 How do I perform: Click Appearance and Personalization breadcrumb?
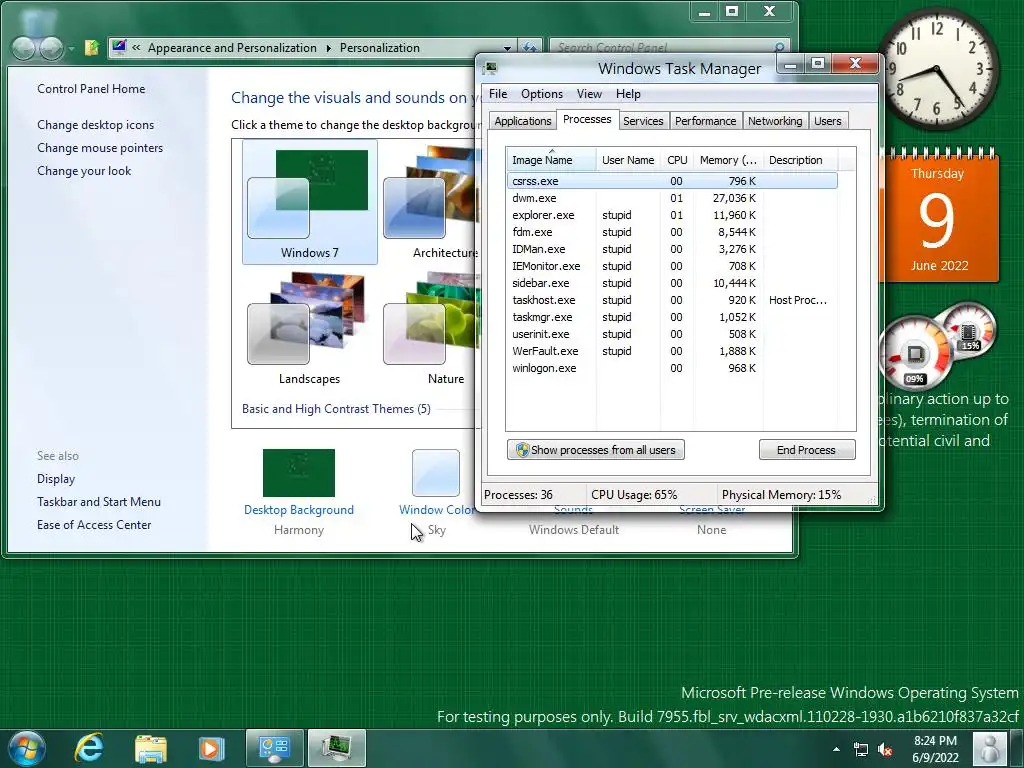click(232, 48)
